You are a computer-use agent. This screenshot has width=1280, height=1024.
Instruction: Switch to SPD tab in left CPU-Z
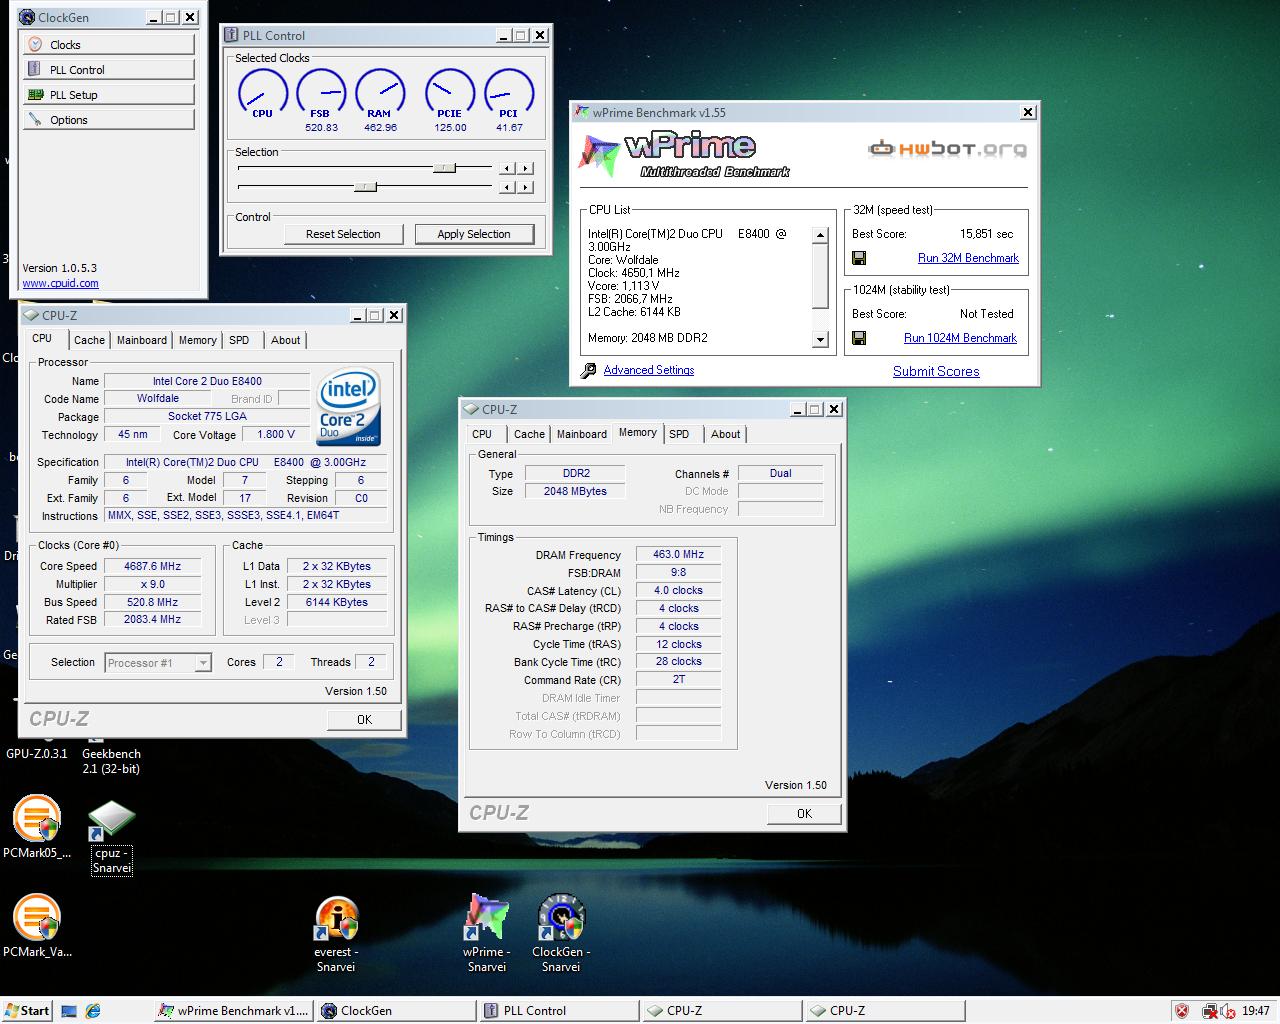239,340
